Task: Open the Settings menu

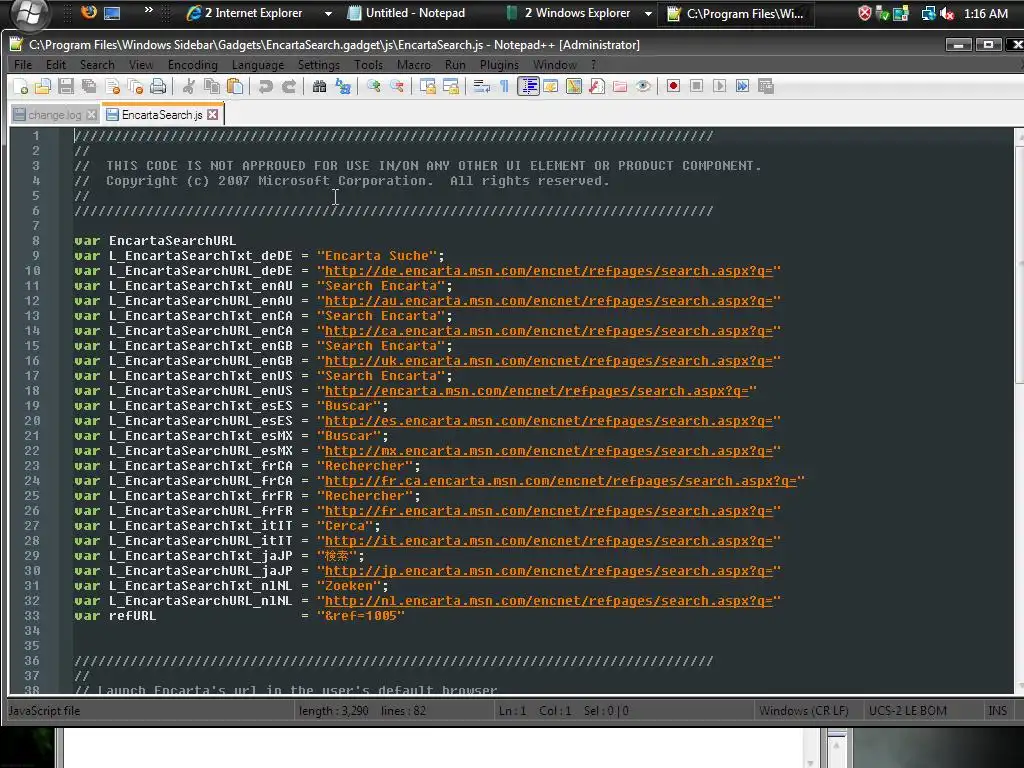Action: pyautogui.click(x=319, y=65)
